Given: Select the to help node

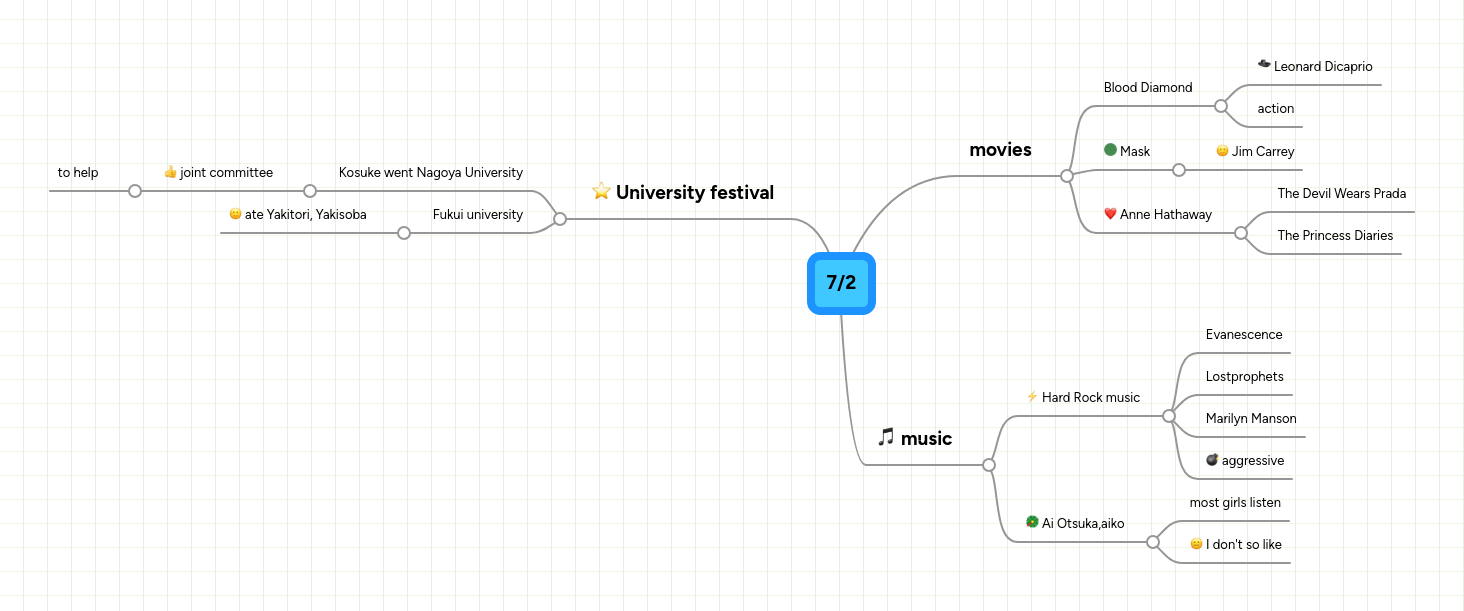Looking at the screenshot, I should tap(78, 172).
